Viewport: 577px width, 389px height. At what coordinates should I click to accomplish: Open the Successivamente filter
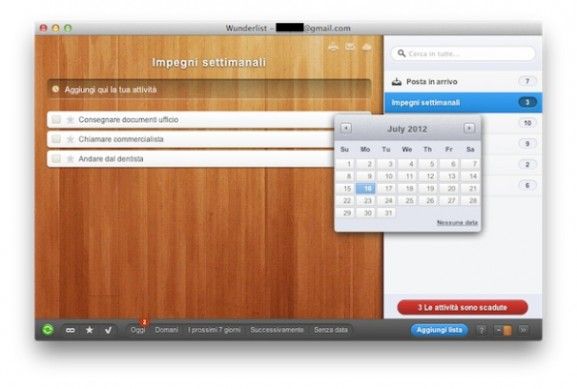277,330
